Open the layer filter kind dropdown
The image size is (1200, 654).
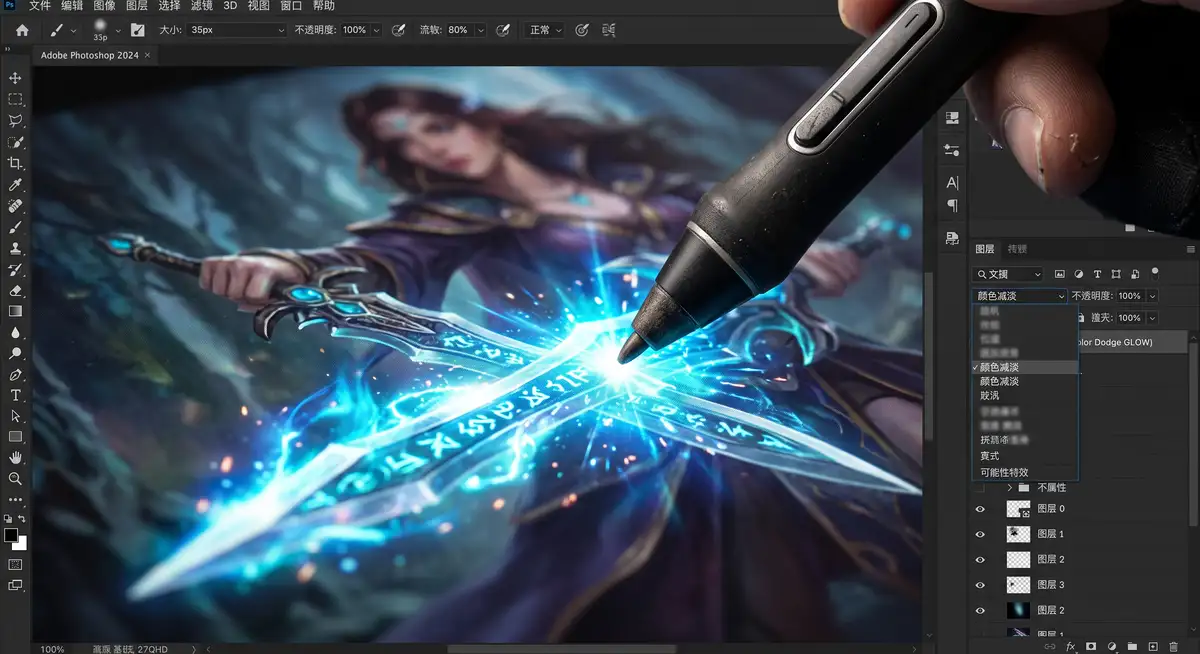point(1009,274)
